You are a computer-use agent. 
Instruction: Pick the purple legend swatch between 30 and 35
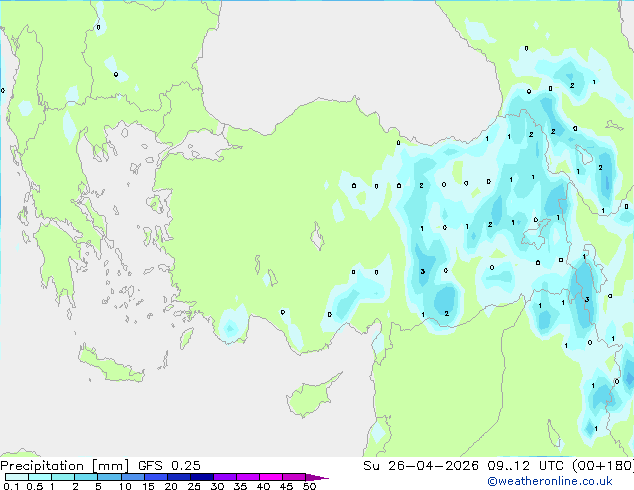click(225, 477)
